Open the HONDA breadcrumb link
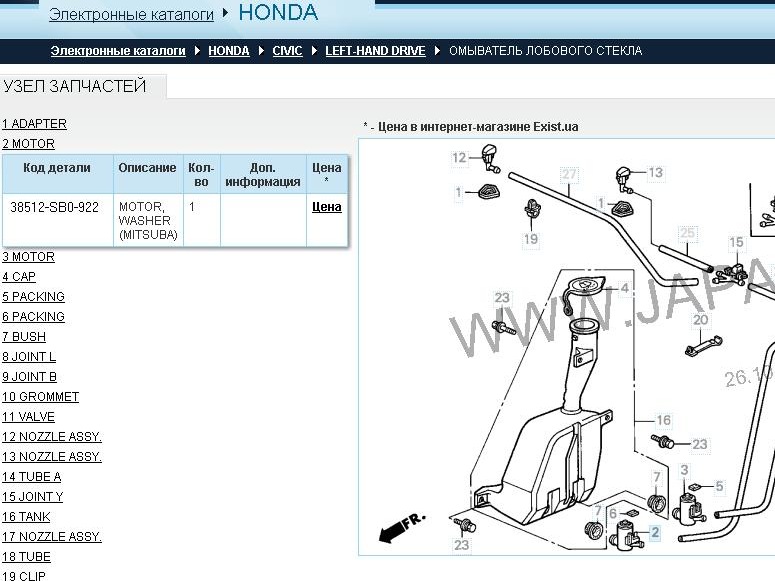The image size is (775, 581). pos(229,50)
